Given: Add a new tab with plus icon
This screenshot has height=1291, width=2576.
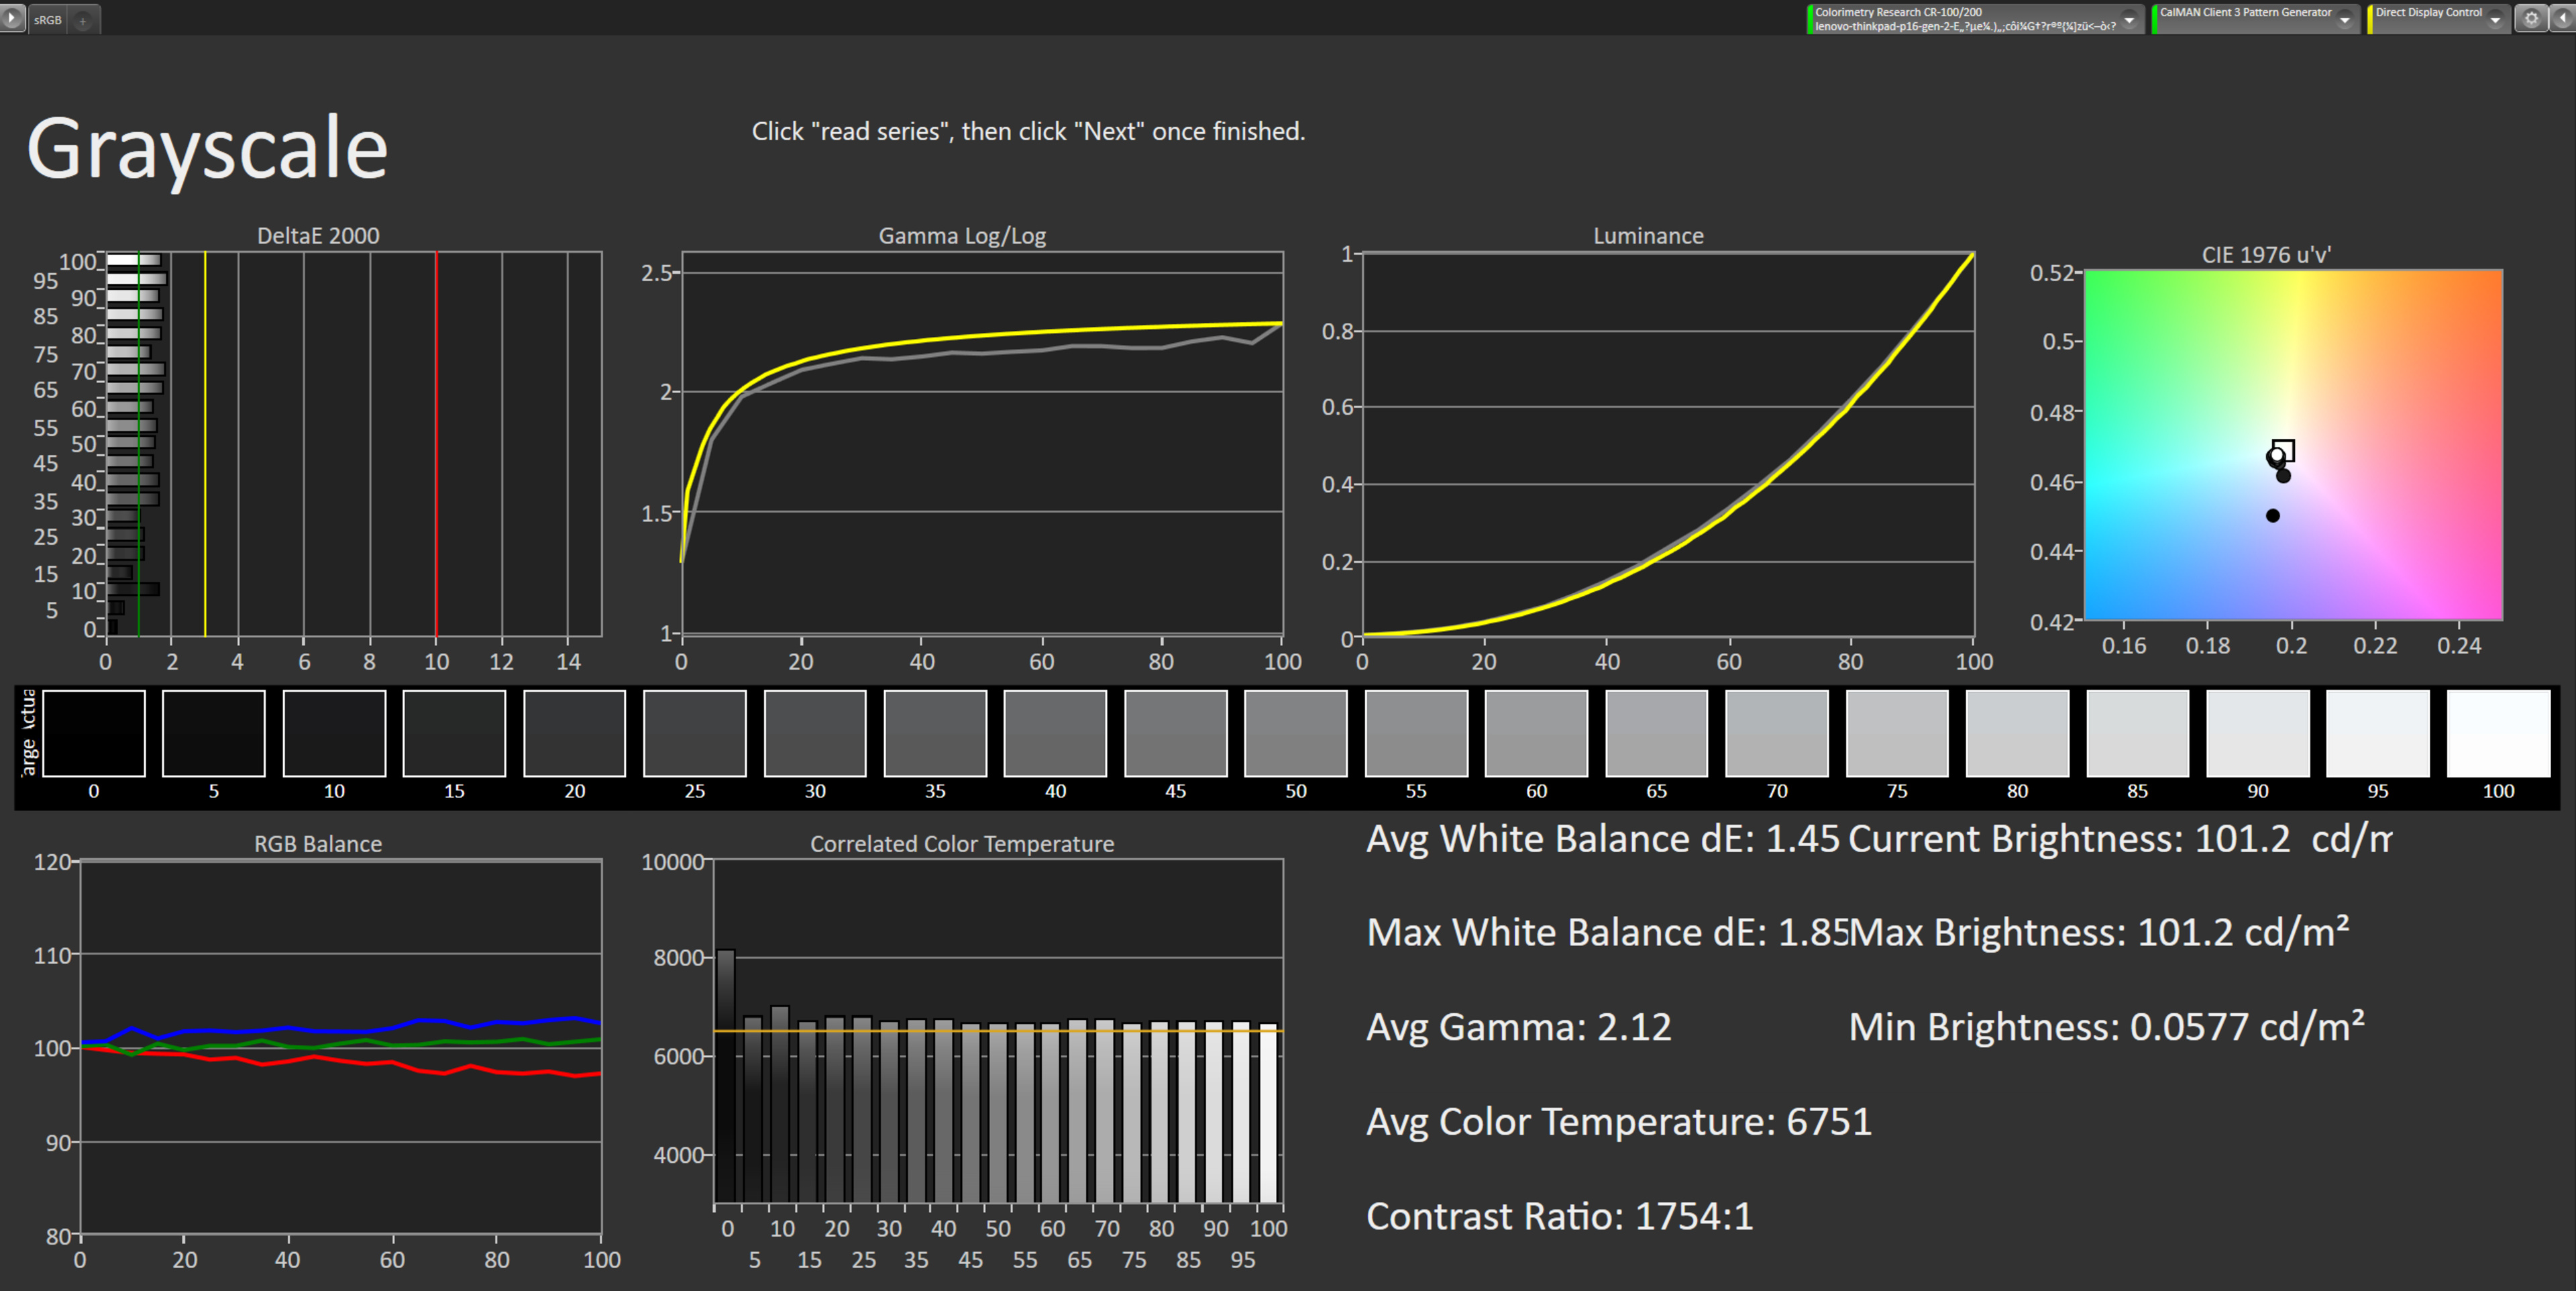Looking at the screenshot, I should (x=83, y=20).
